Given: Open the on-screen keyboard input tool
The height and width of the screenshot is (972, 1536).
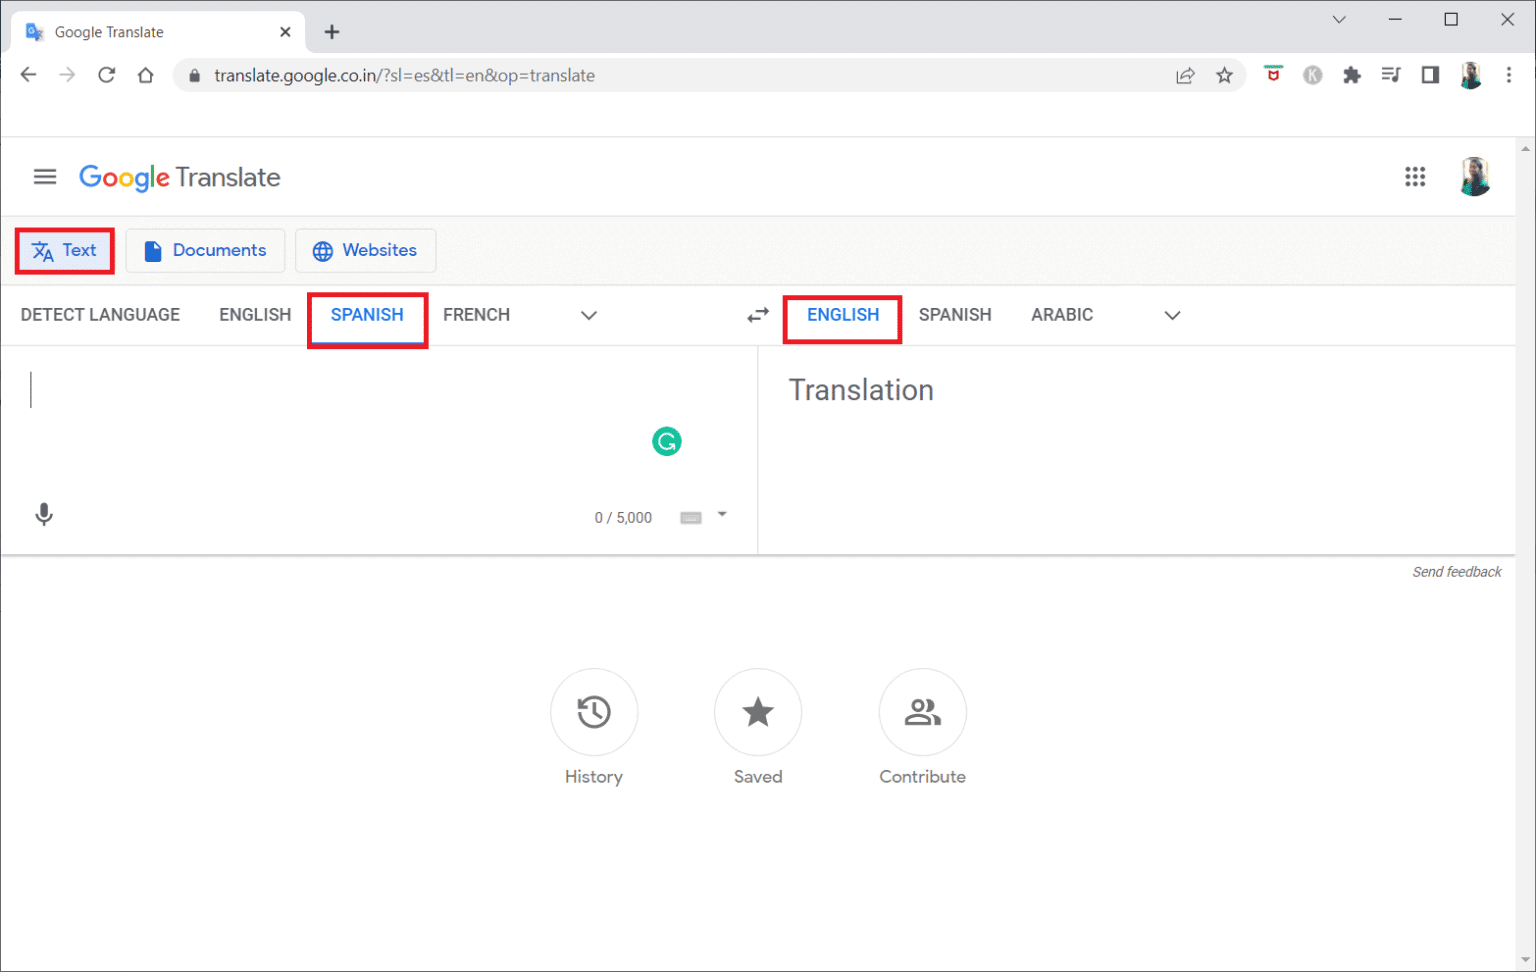Looking at the screenshot, I should pos(690,516).
